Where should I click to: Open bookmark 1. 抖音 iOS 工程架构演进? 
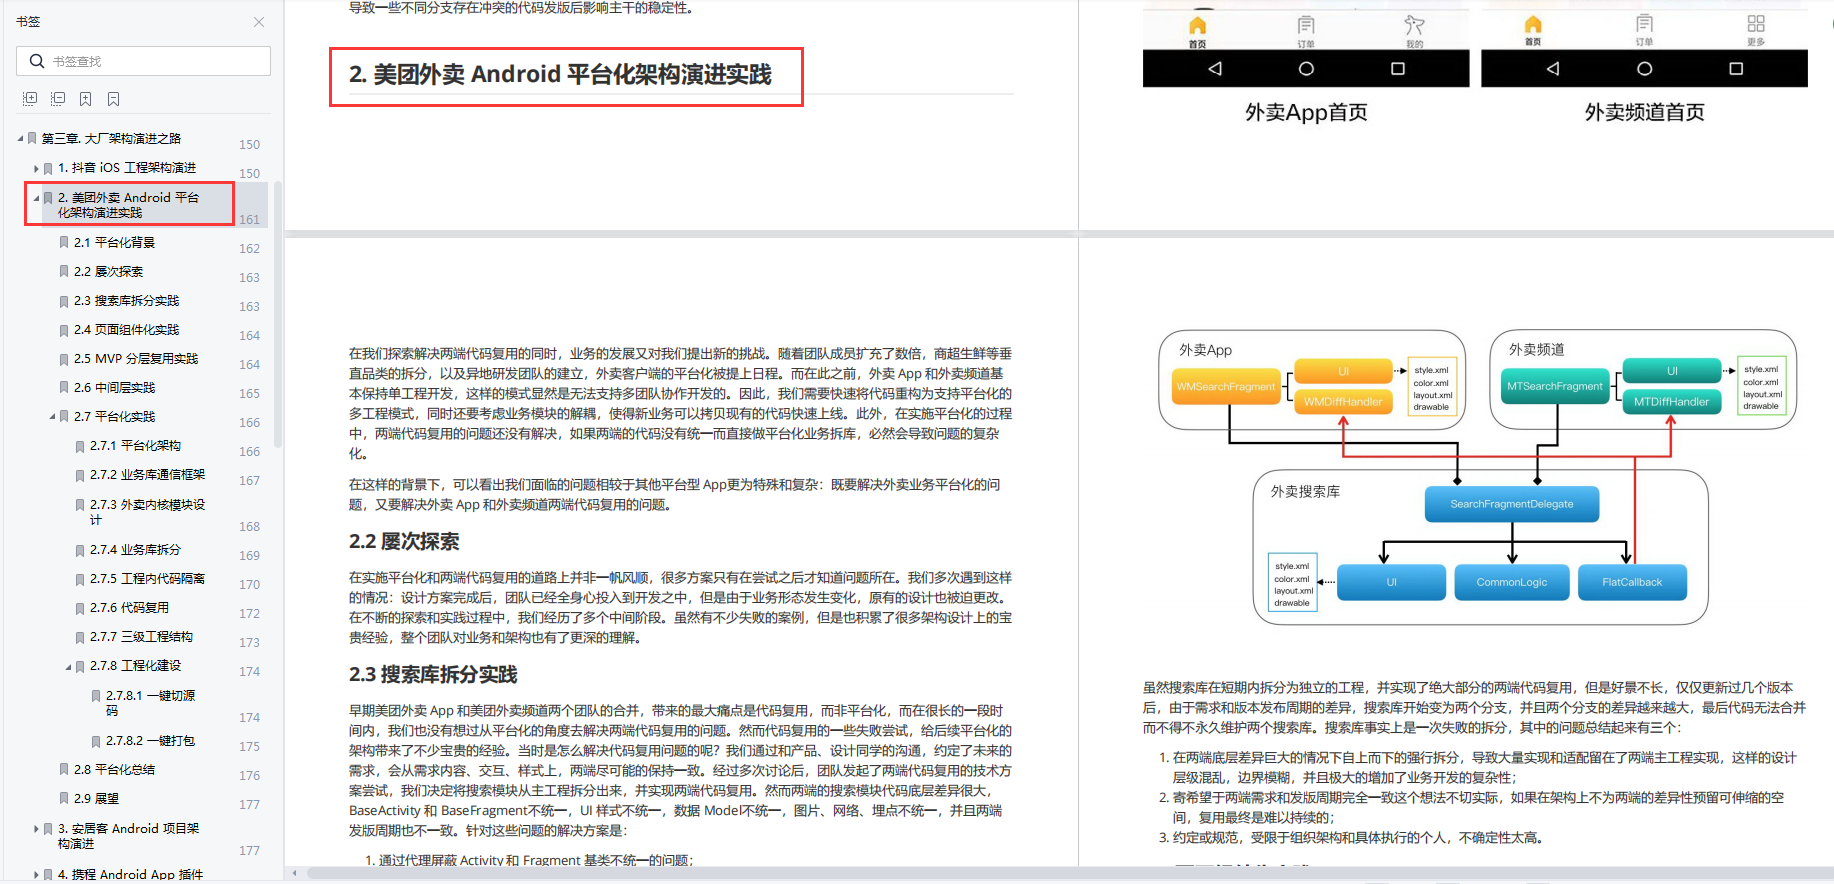(x=127, y=168)
